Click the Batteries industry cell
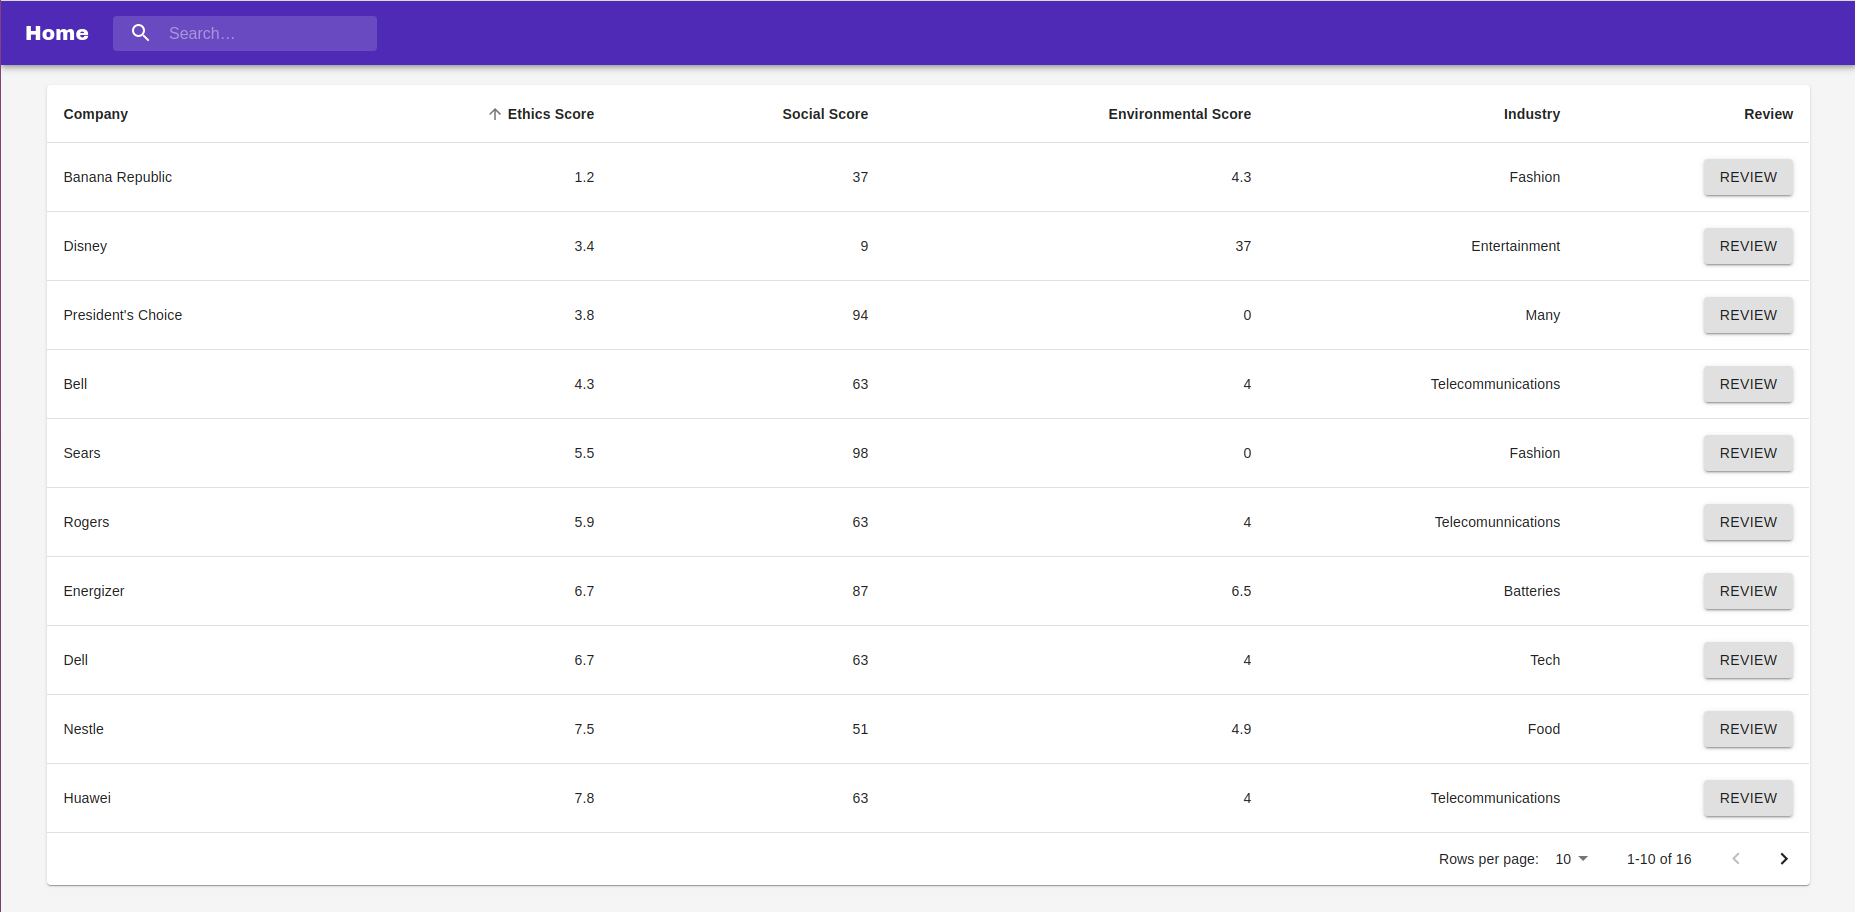 coord(1531,591)
